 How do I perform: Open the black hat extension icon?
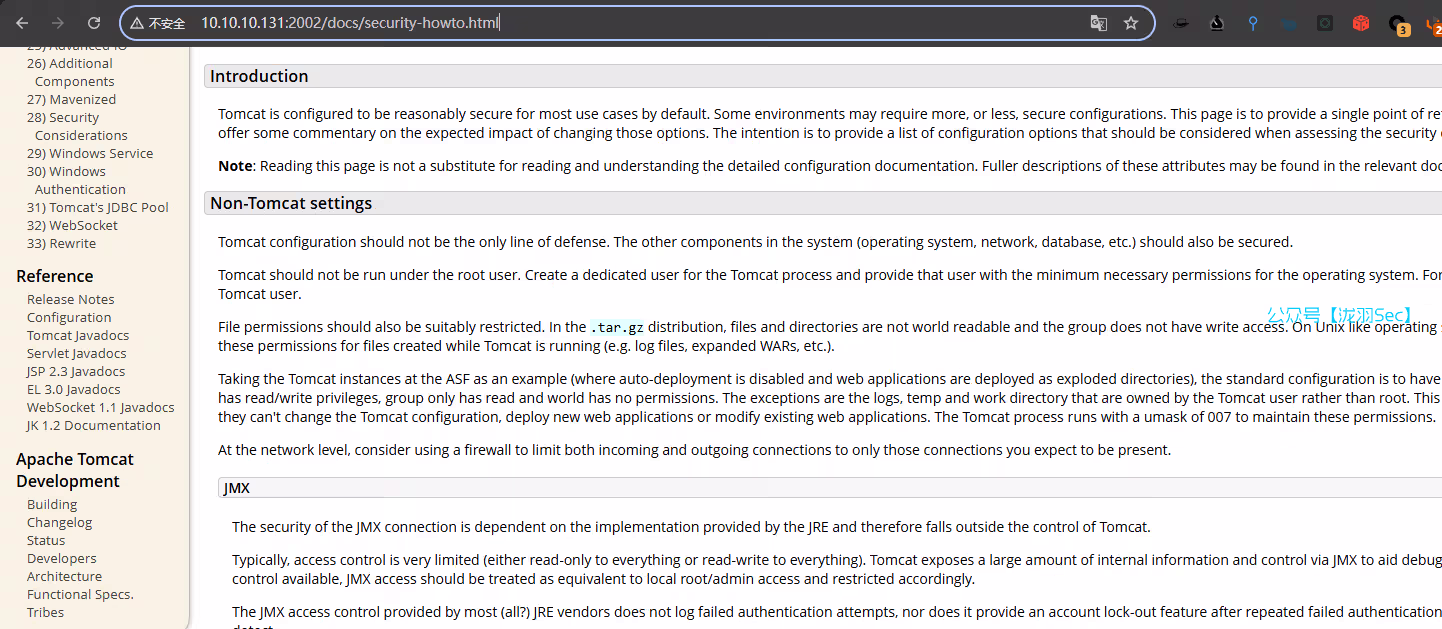pos(1181,23)
